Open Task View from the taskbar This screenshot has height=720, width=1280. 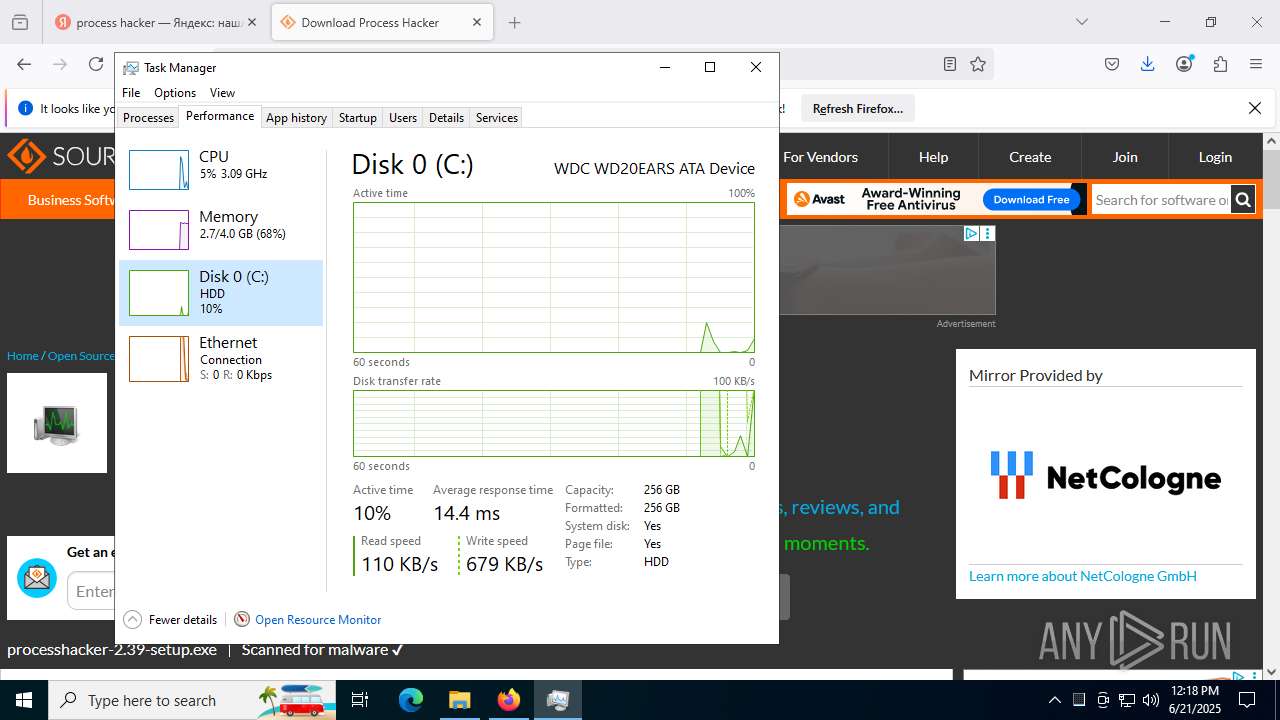pos(360,700)
